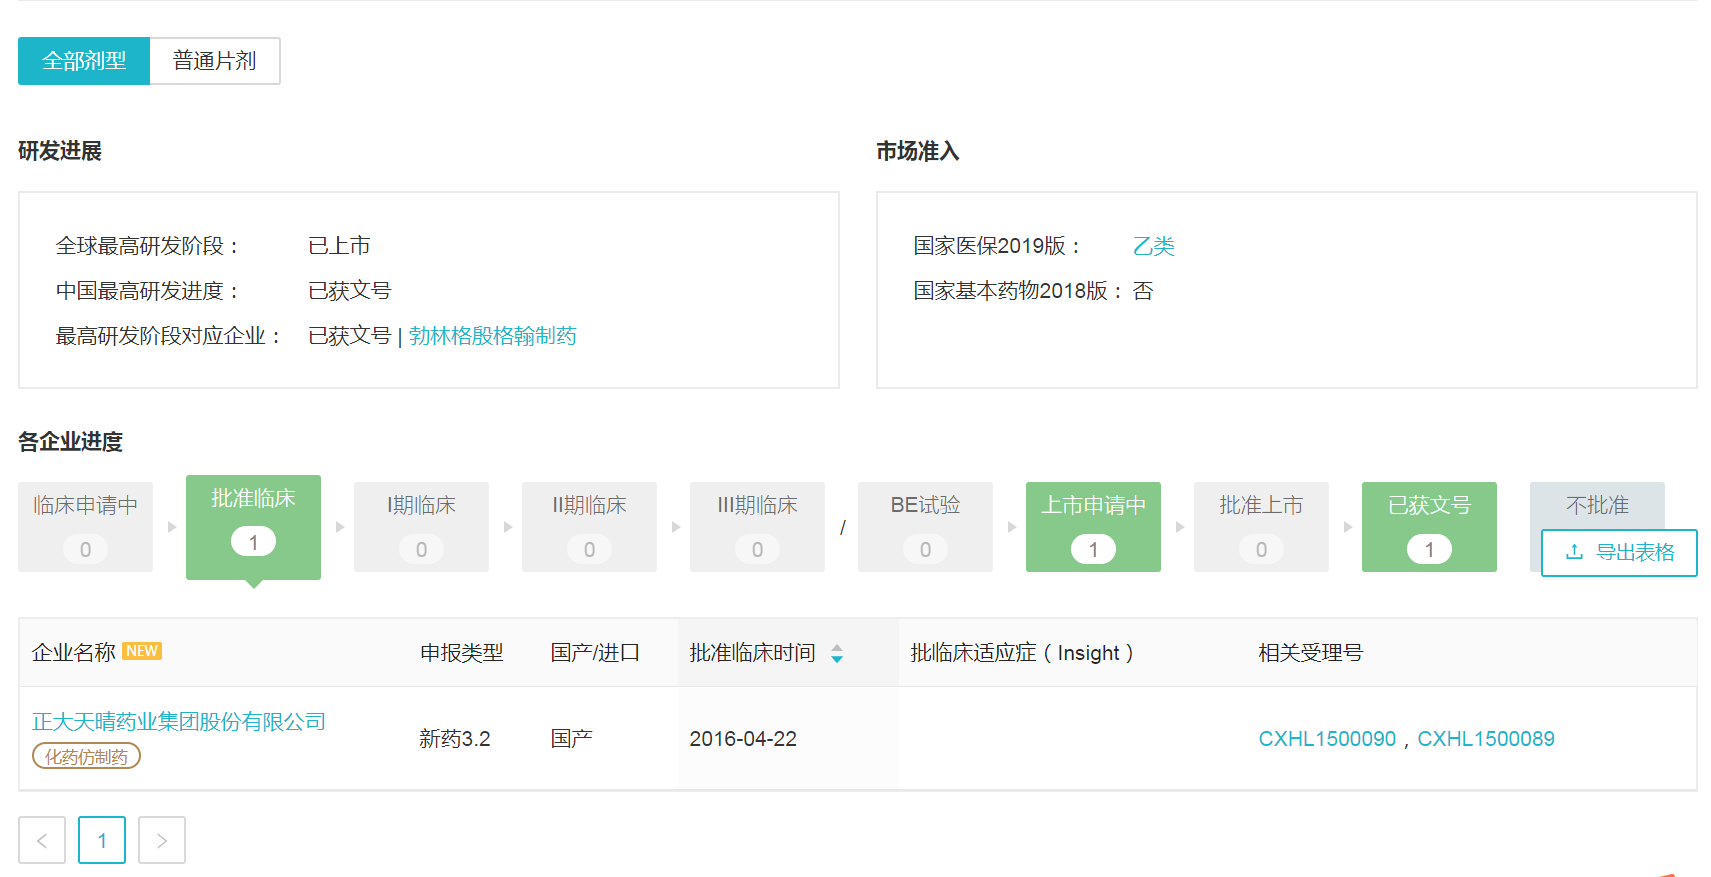The width and height of the screenshot is (1711, 877).
Task: Open the 乙类 insurance category link
Action: pos(1153,246)
